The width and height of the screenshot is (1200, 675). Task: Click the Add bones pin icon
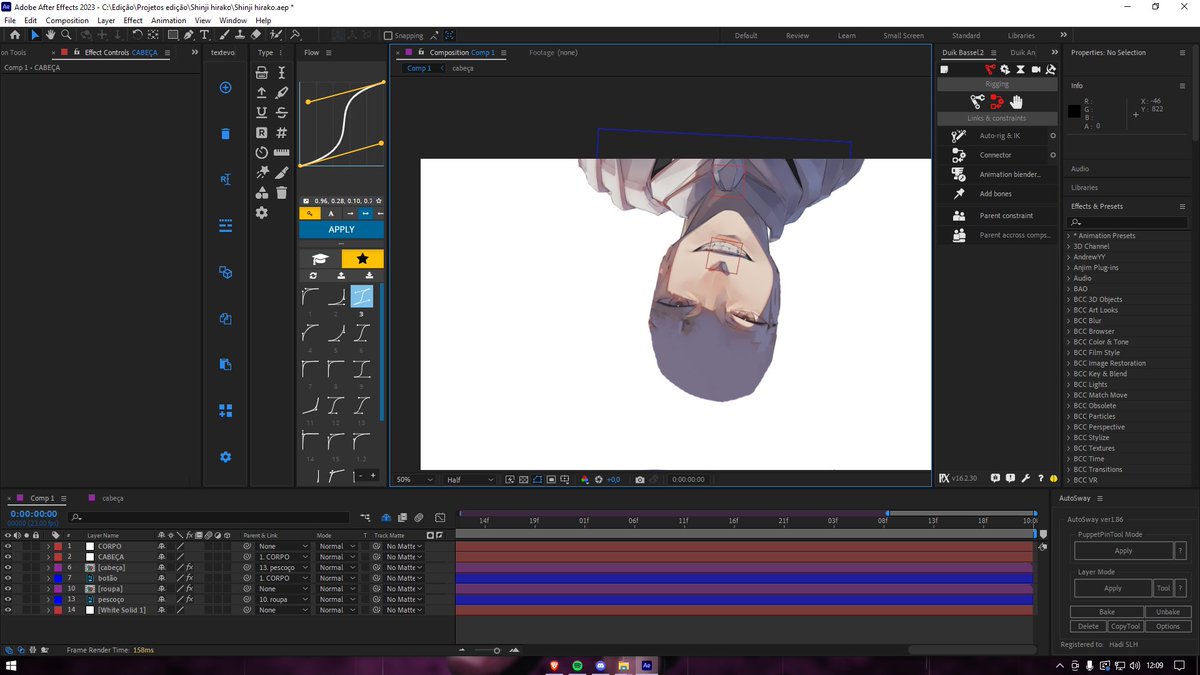click(x=959, y=194)
